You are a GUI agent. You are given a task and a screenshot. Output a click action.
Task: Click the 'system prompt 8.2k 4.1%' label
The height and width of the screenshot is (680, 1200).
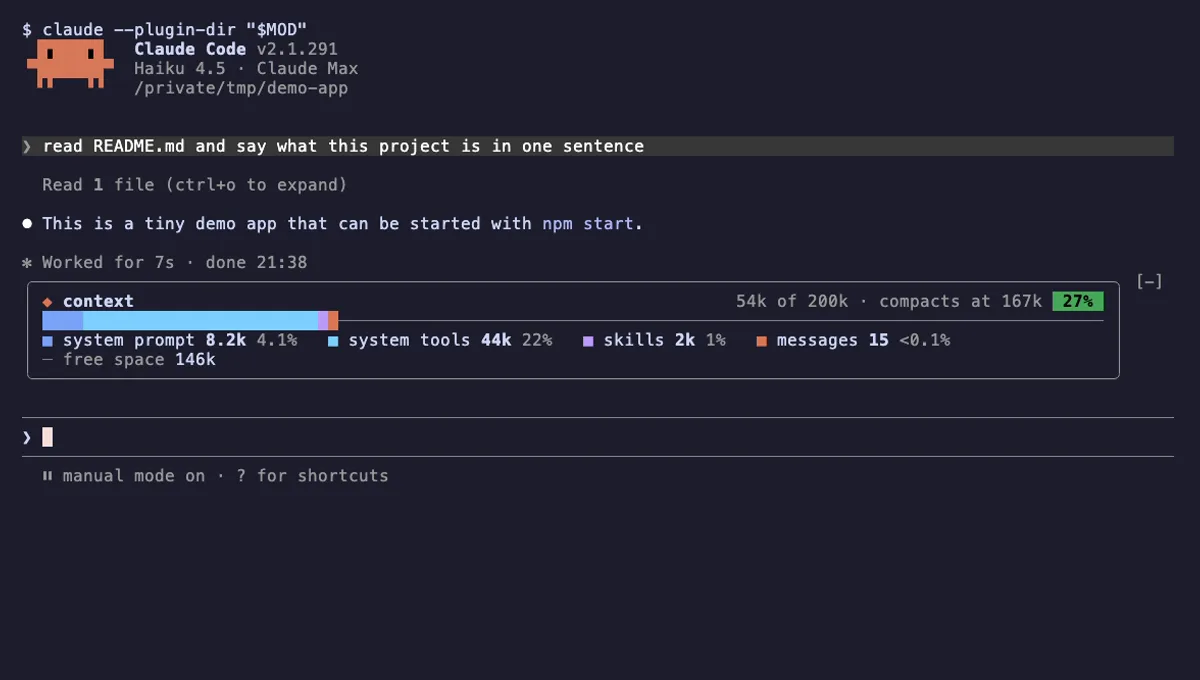(180, 341)
